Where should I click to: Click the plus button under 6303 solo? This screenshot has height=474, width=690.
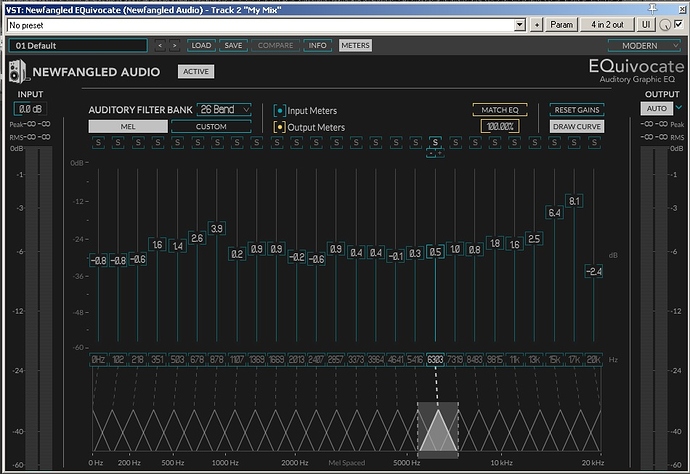(x=440, y=153)
